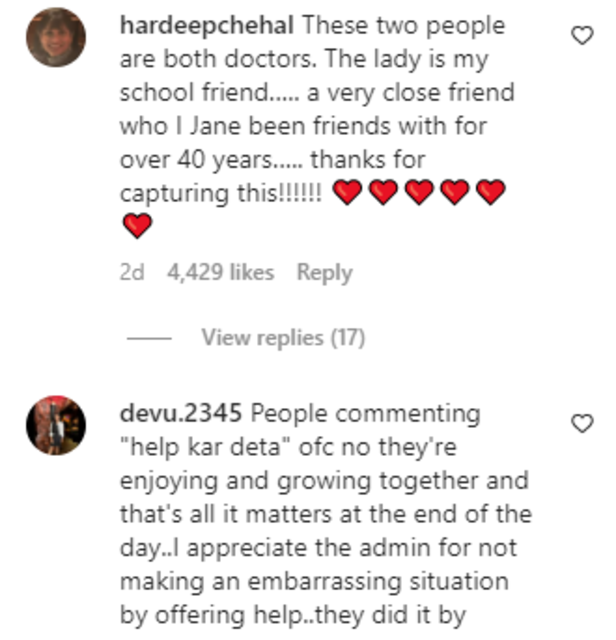
Task: Click the 2d timestamp
Action: 132,272
